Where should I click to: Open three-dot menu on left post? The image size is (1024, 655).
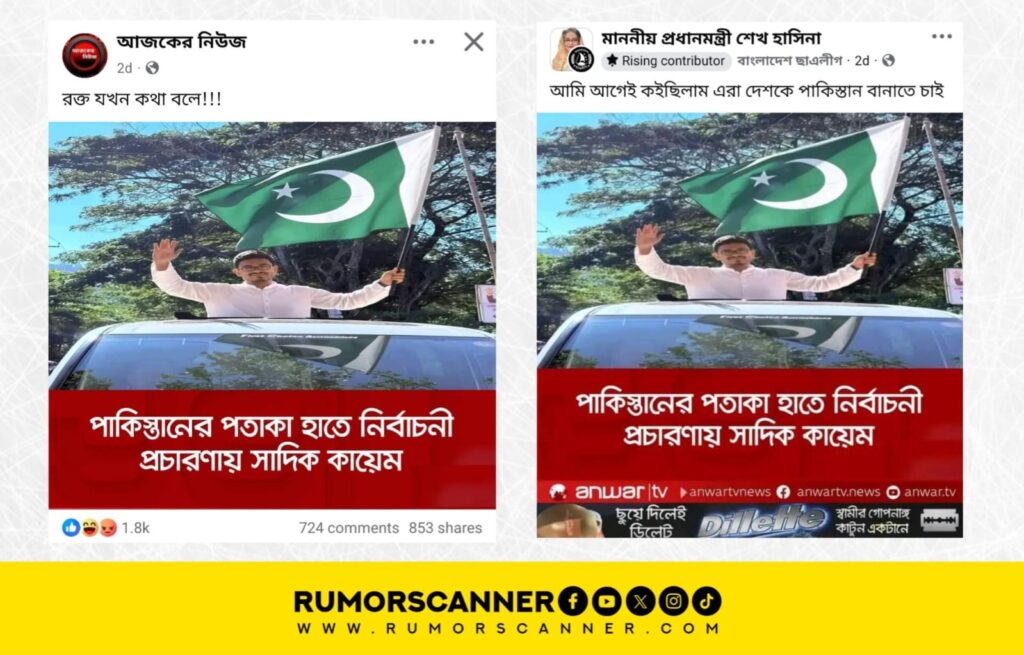click(423, 42)
